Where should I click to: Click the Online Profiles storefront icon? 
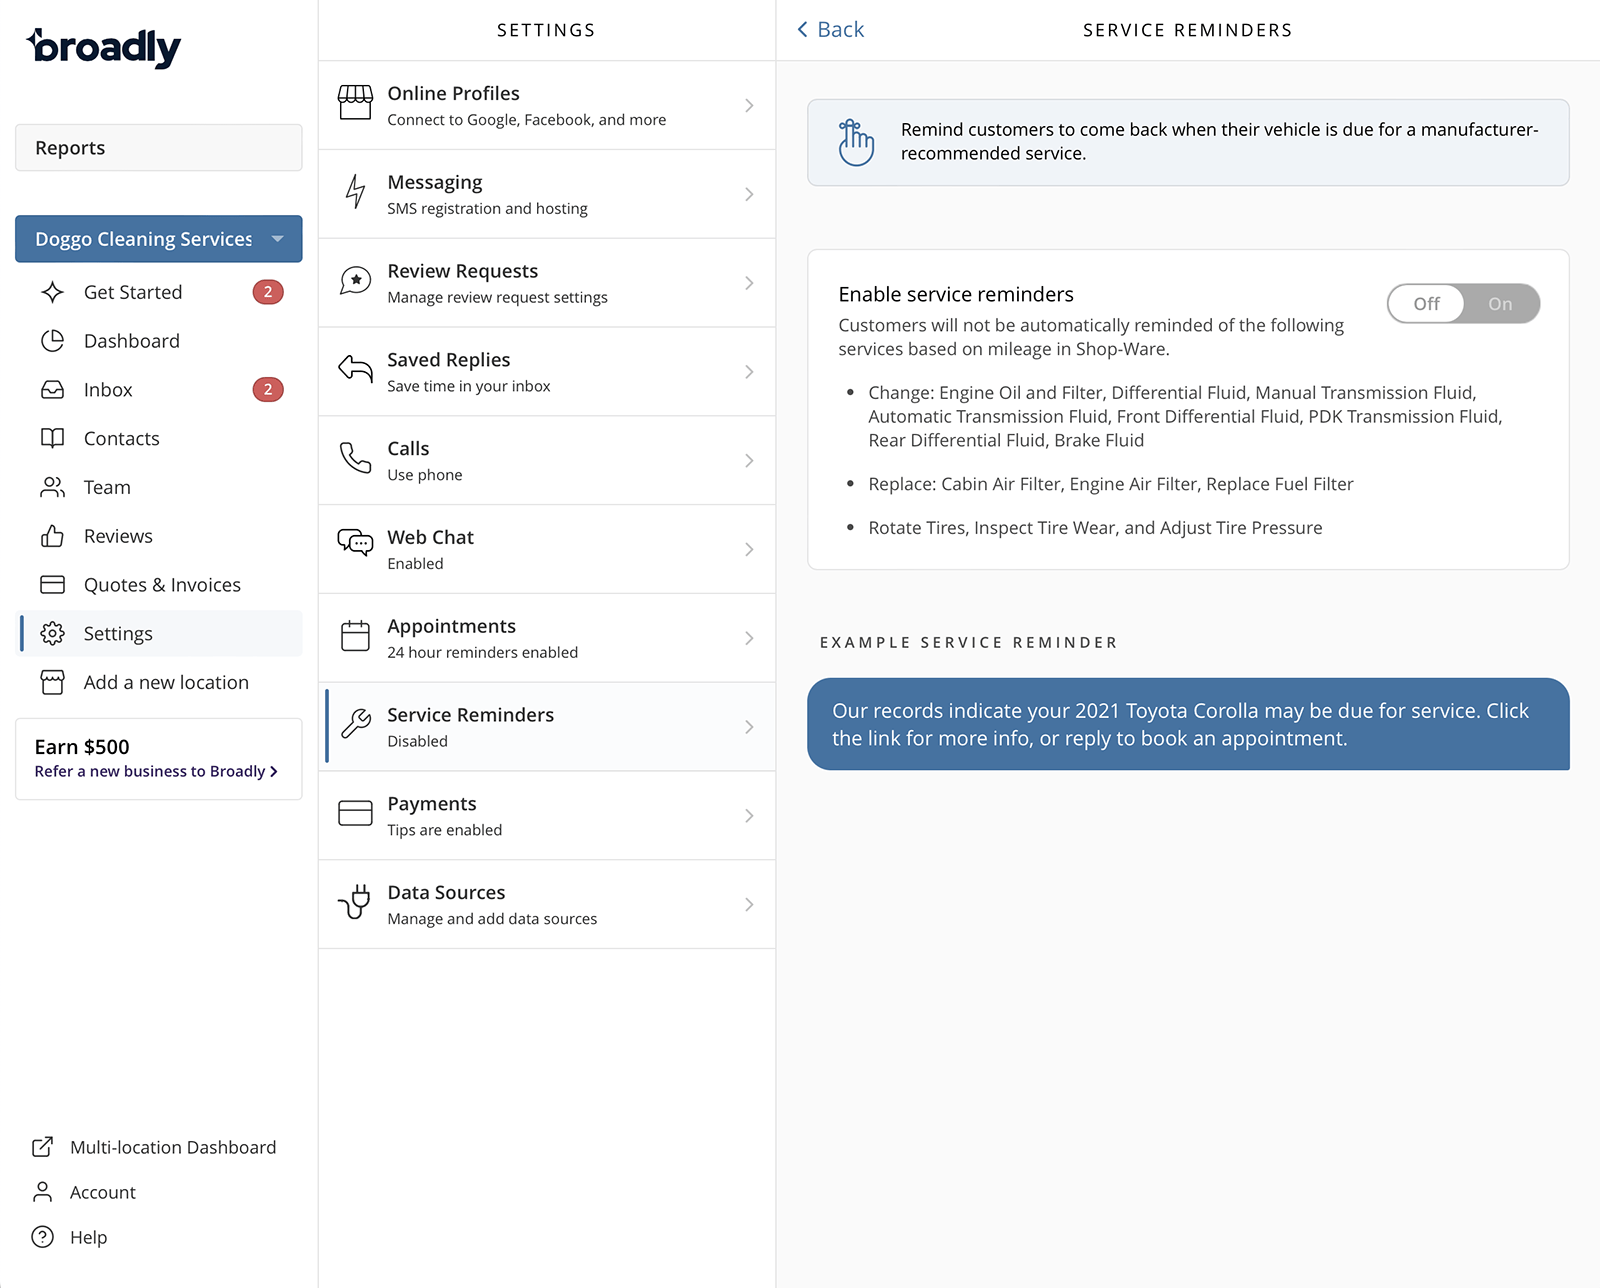click(x=355, y=103)
